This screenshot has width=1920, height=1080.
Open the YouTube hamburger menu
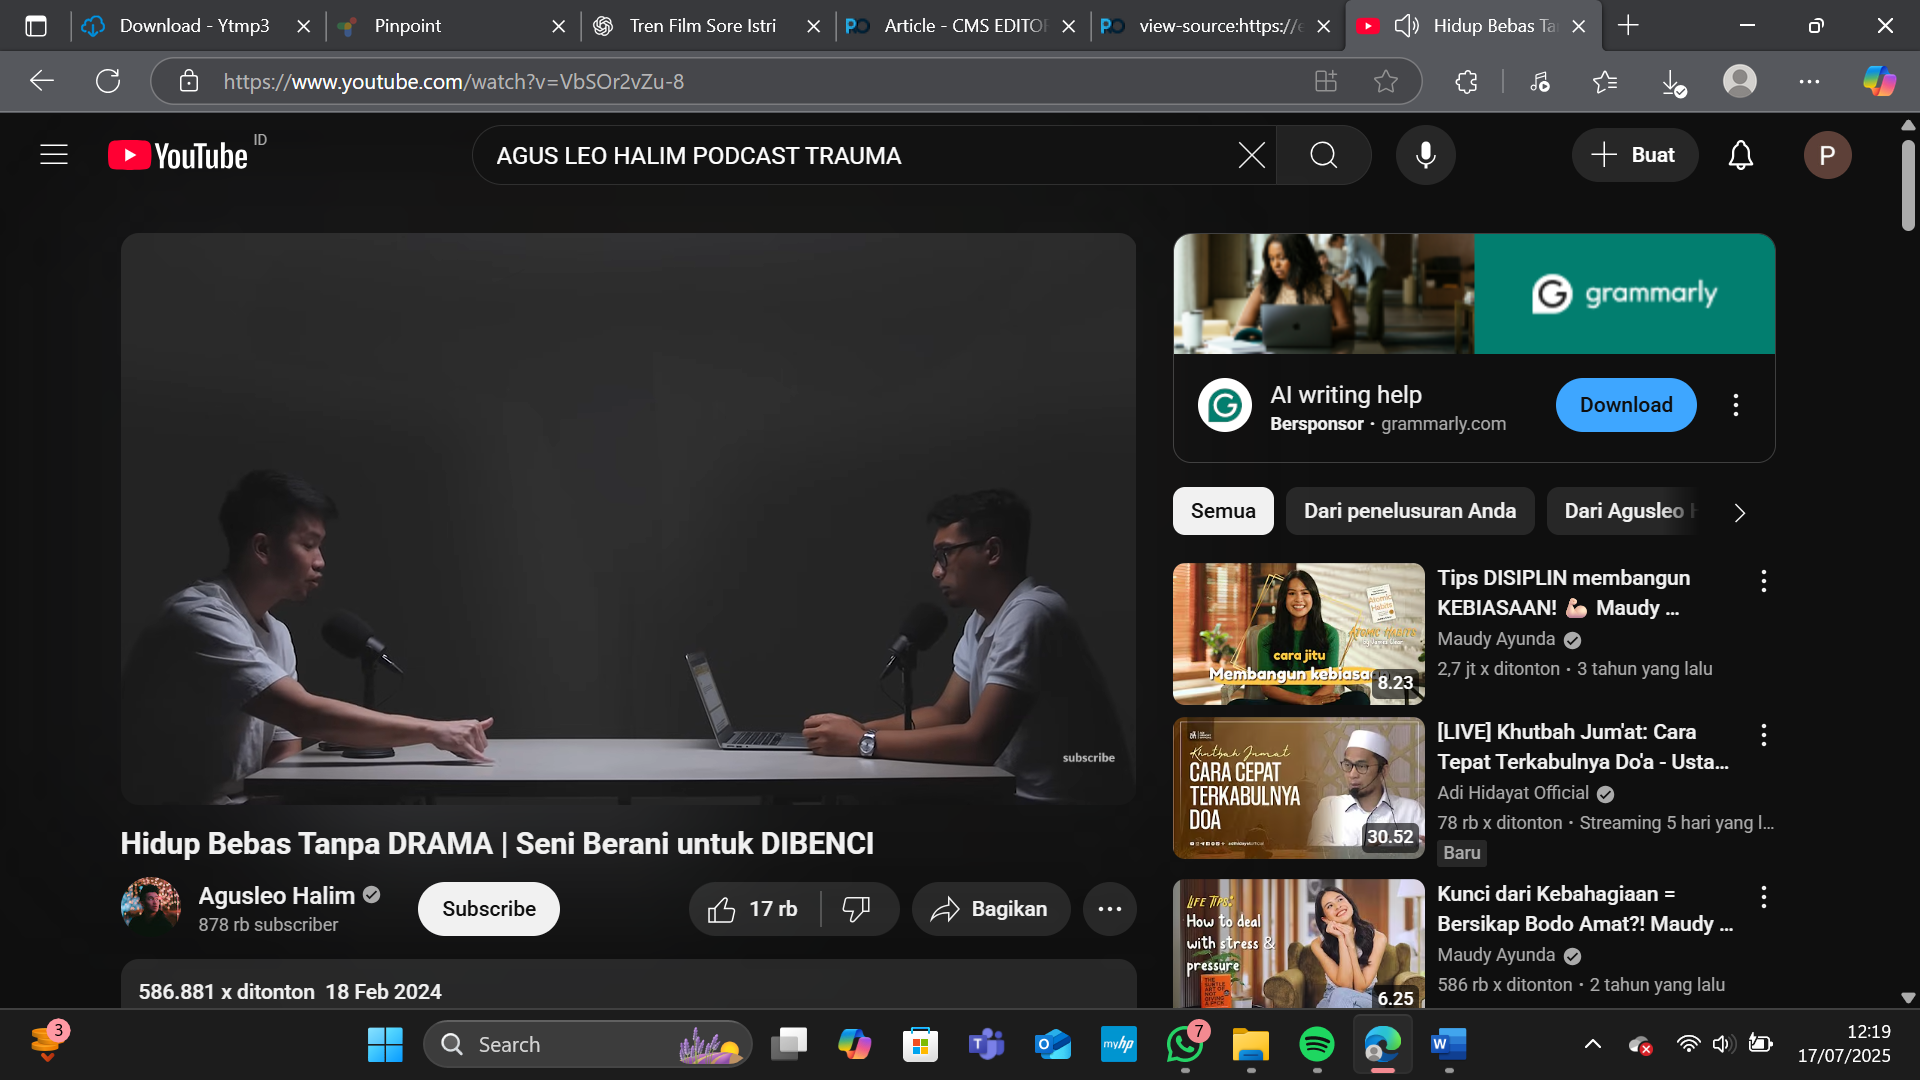click(x=53, y=155)
